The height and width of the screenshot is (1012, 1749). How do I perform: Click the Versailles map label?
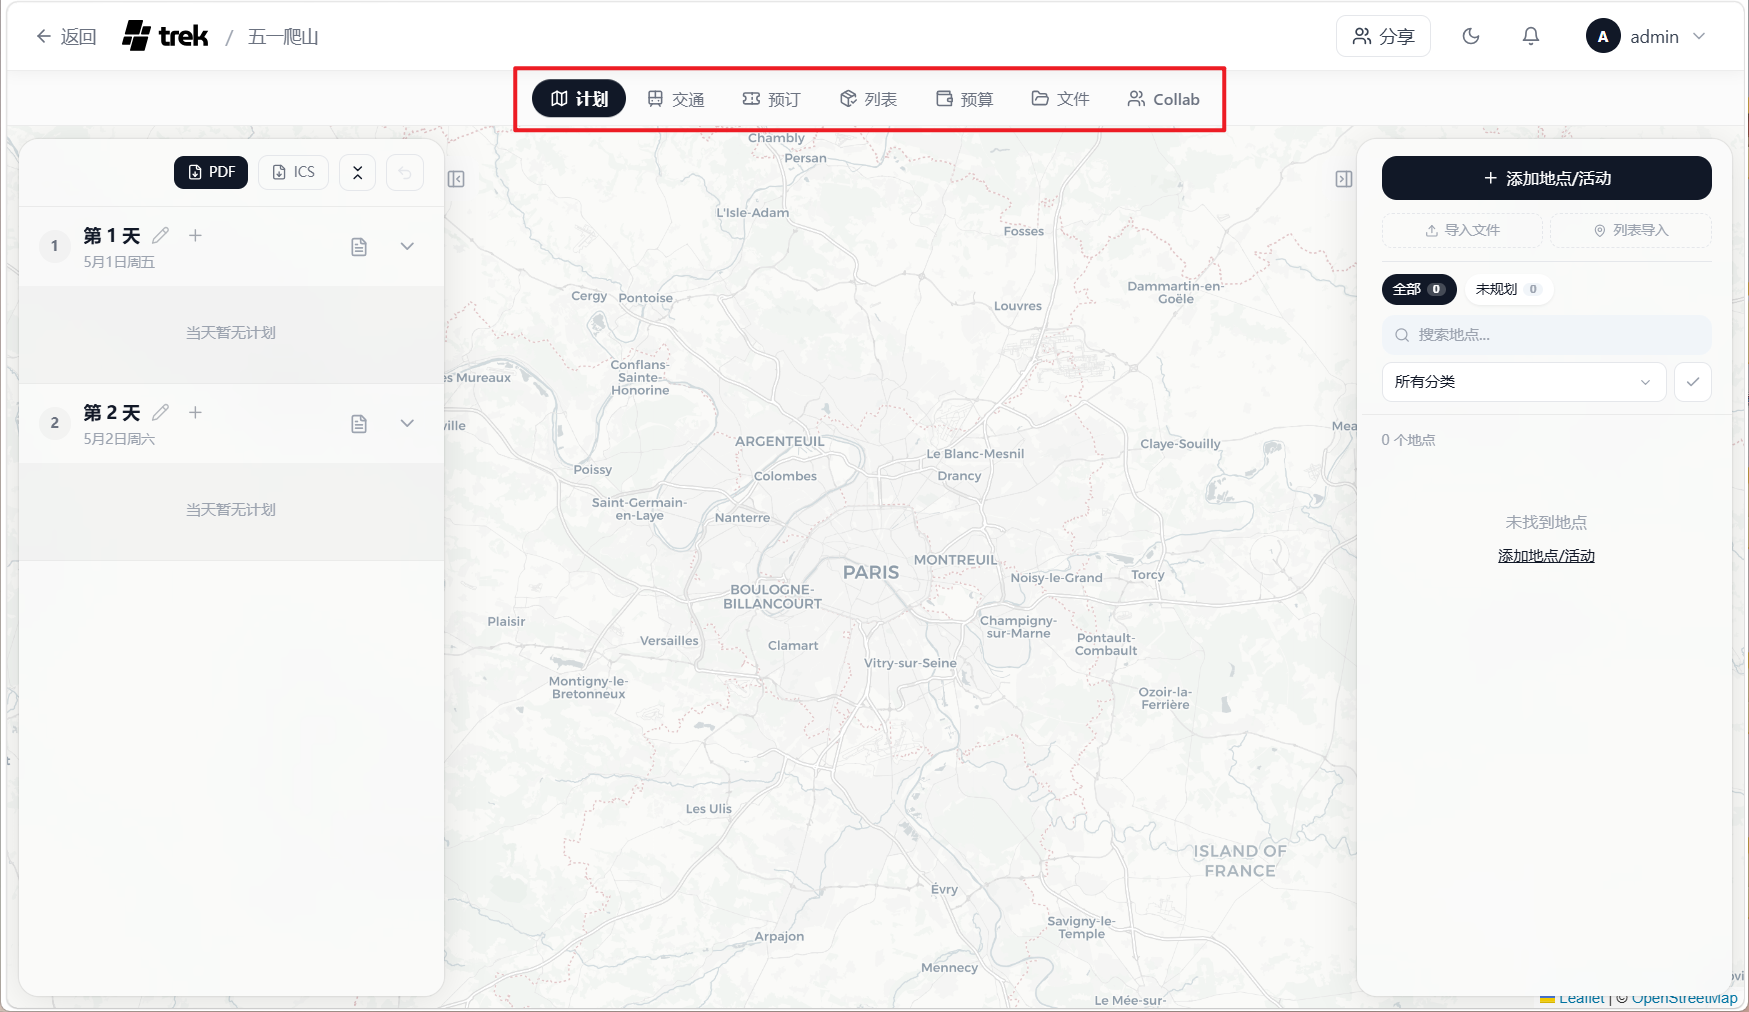(669, 640)
